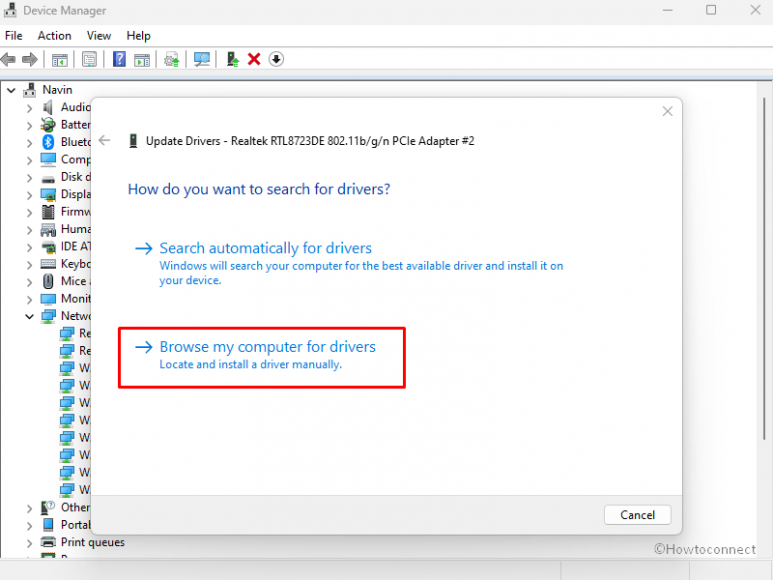Open the Action menu
Viewport: 773px width, 580px height.
[x=54, y=36]
